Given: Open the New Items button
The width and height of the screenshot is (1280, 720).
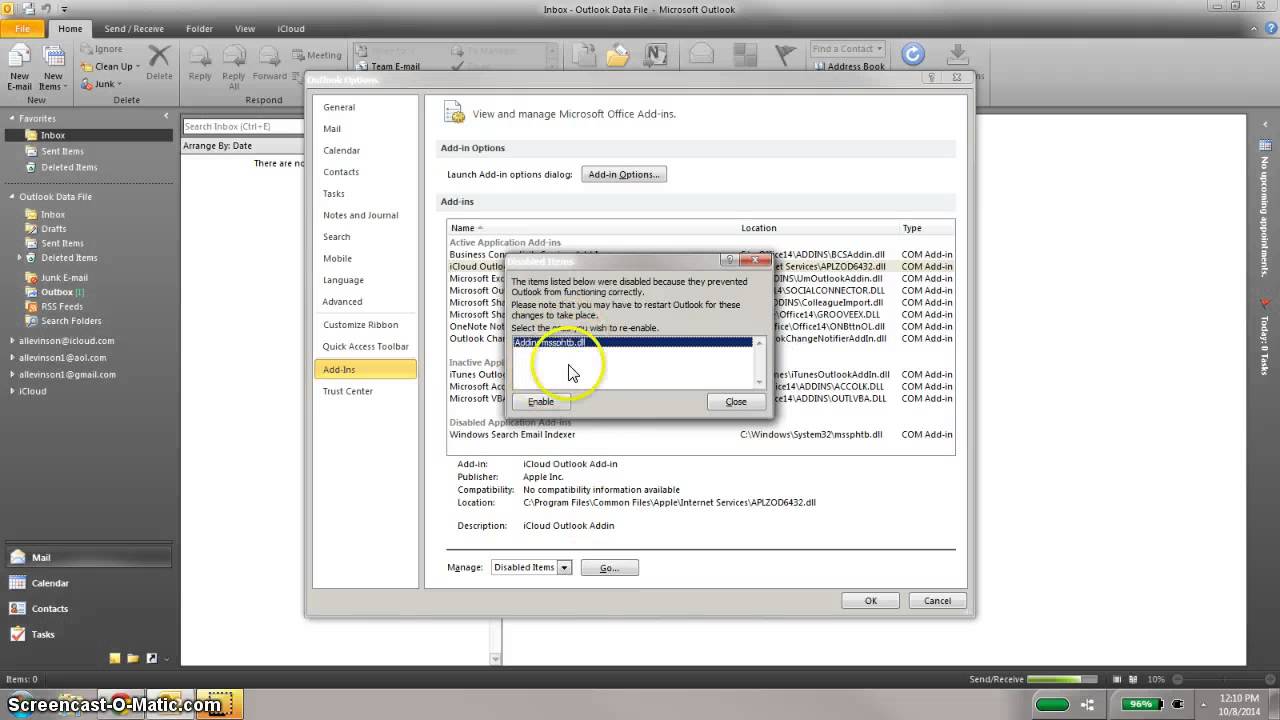Looking at the screenshot, I should pos(52,68).
